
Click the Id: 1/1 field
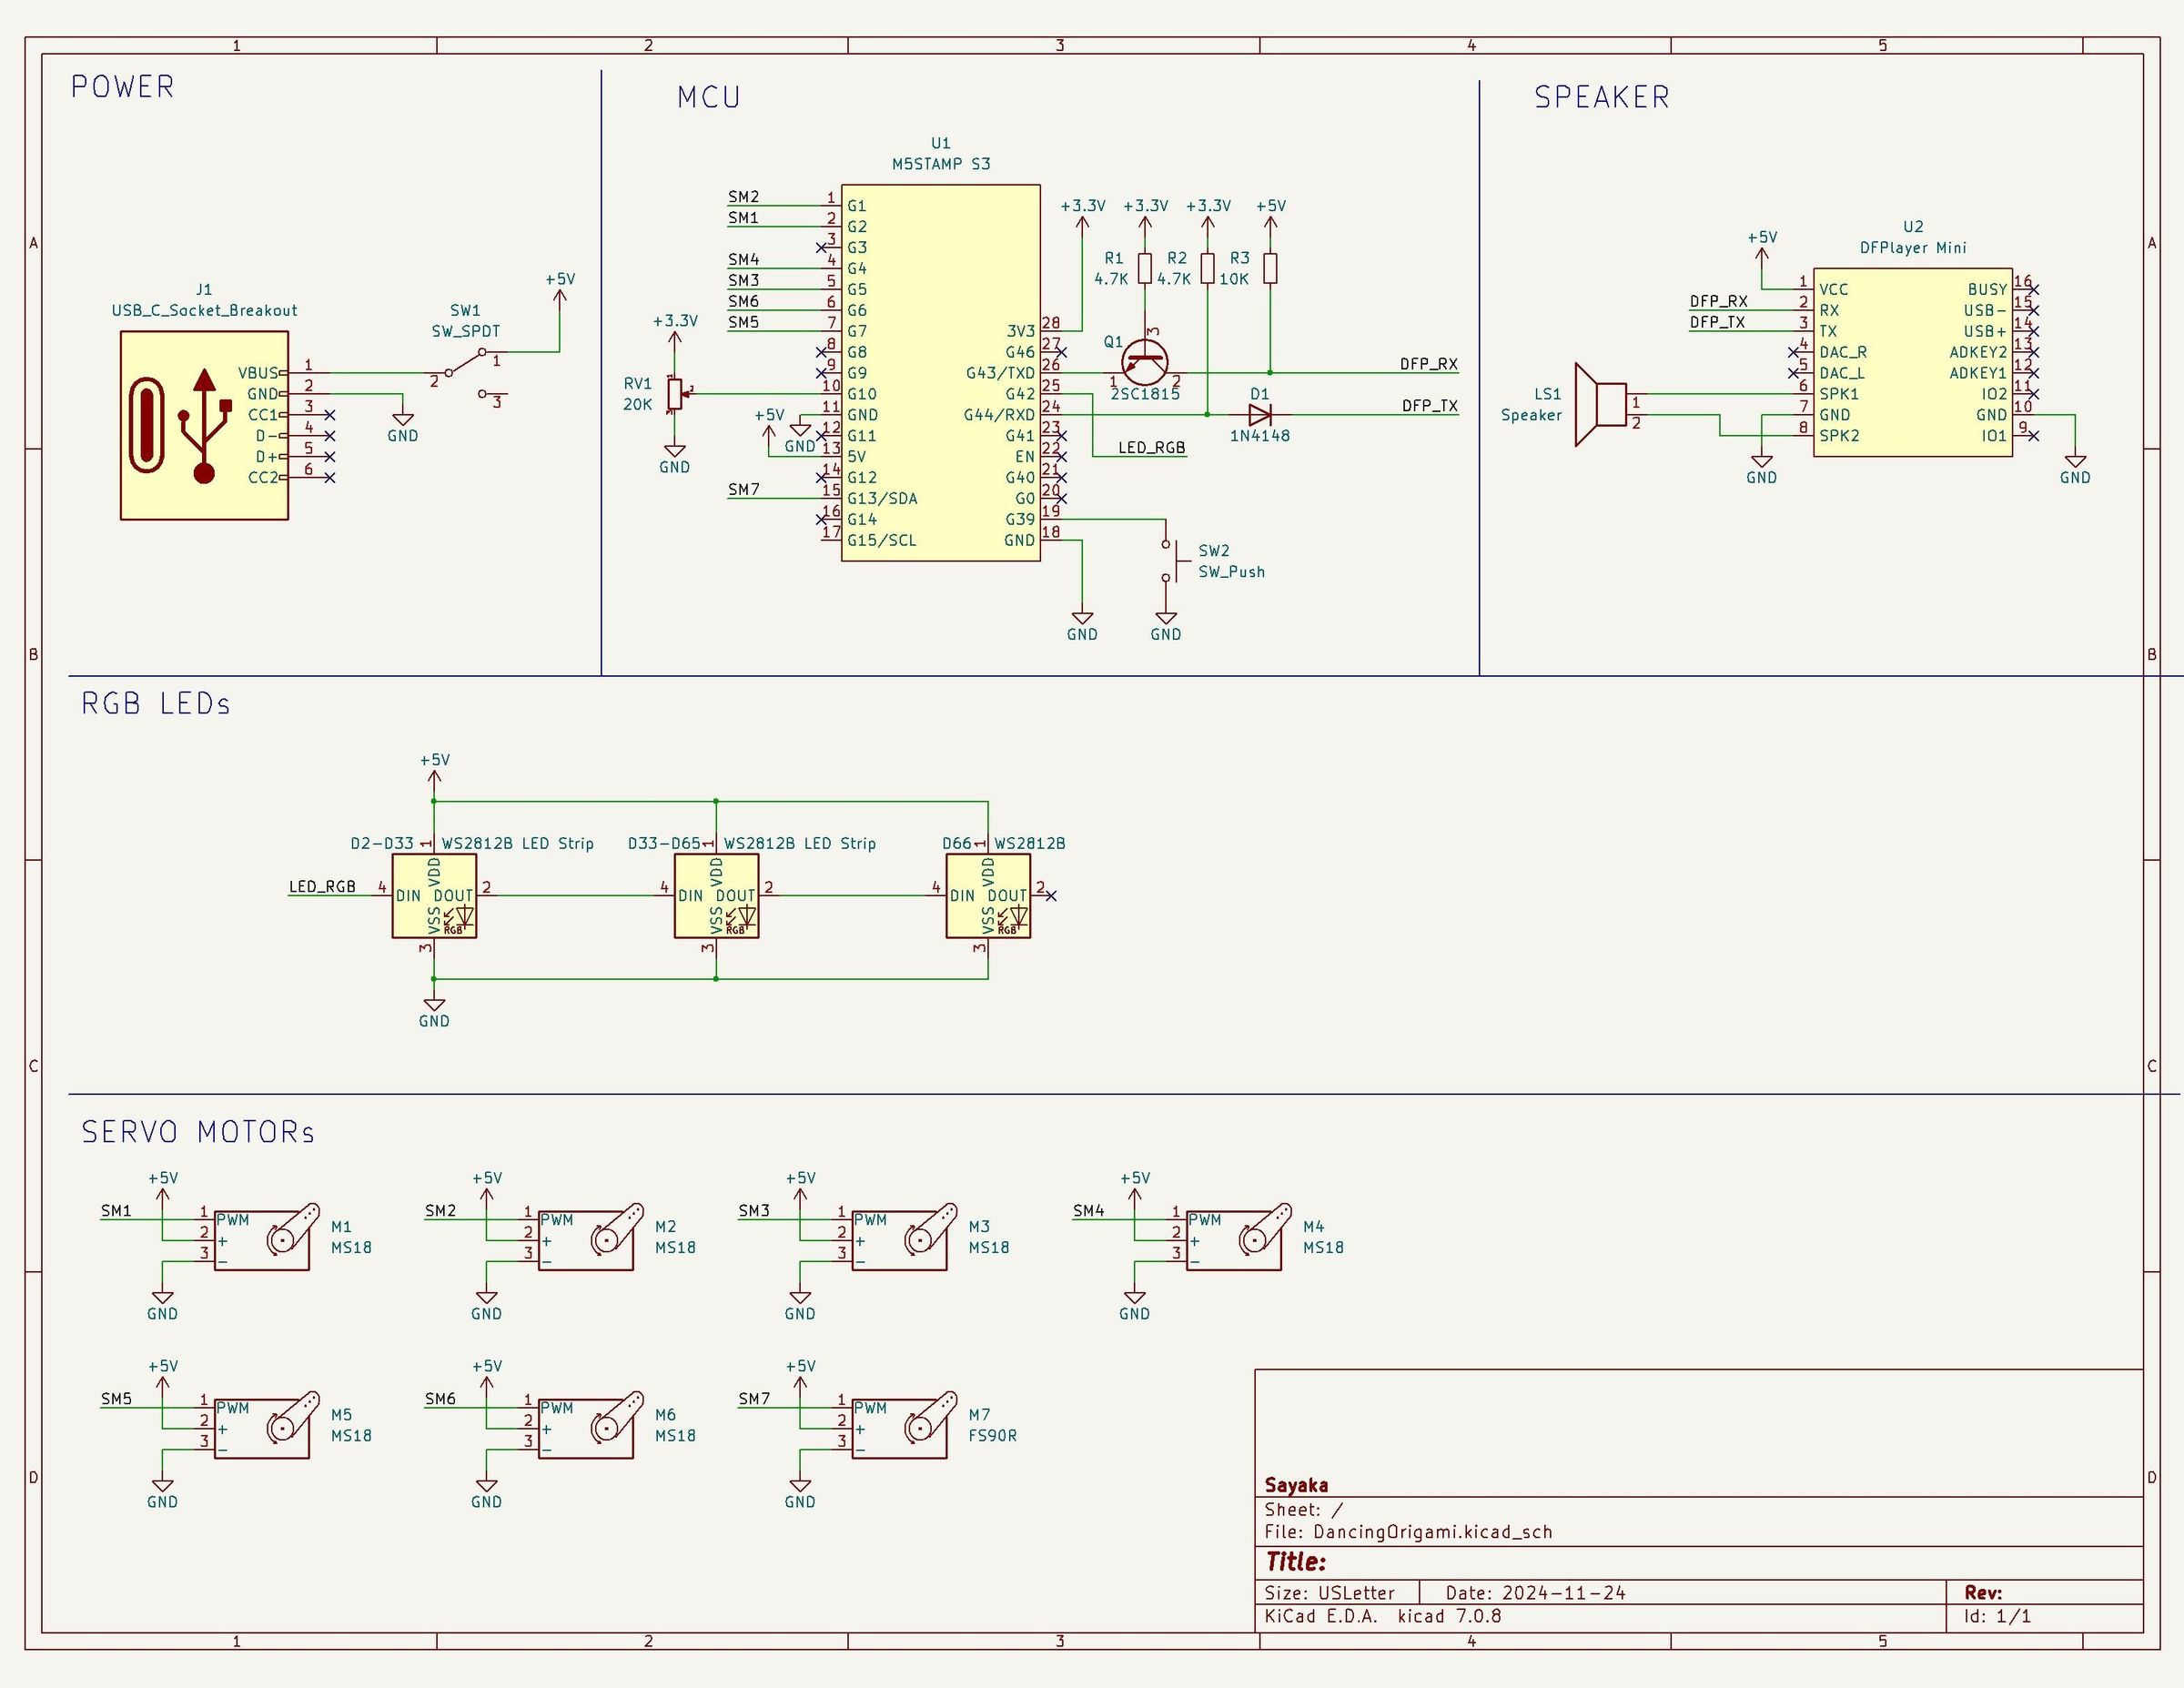coord(1998,1616)
